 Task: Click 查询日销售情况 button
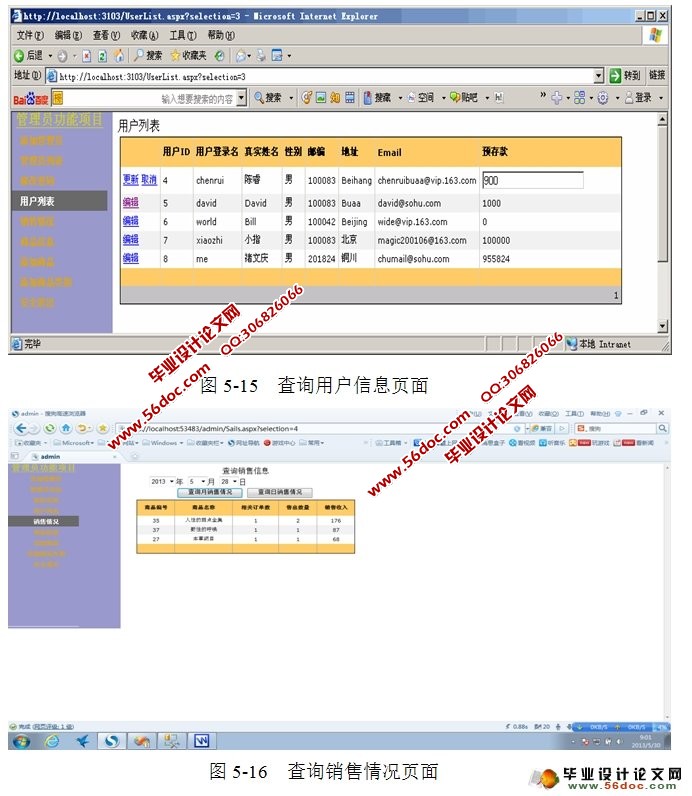(280, 492)
